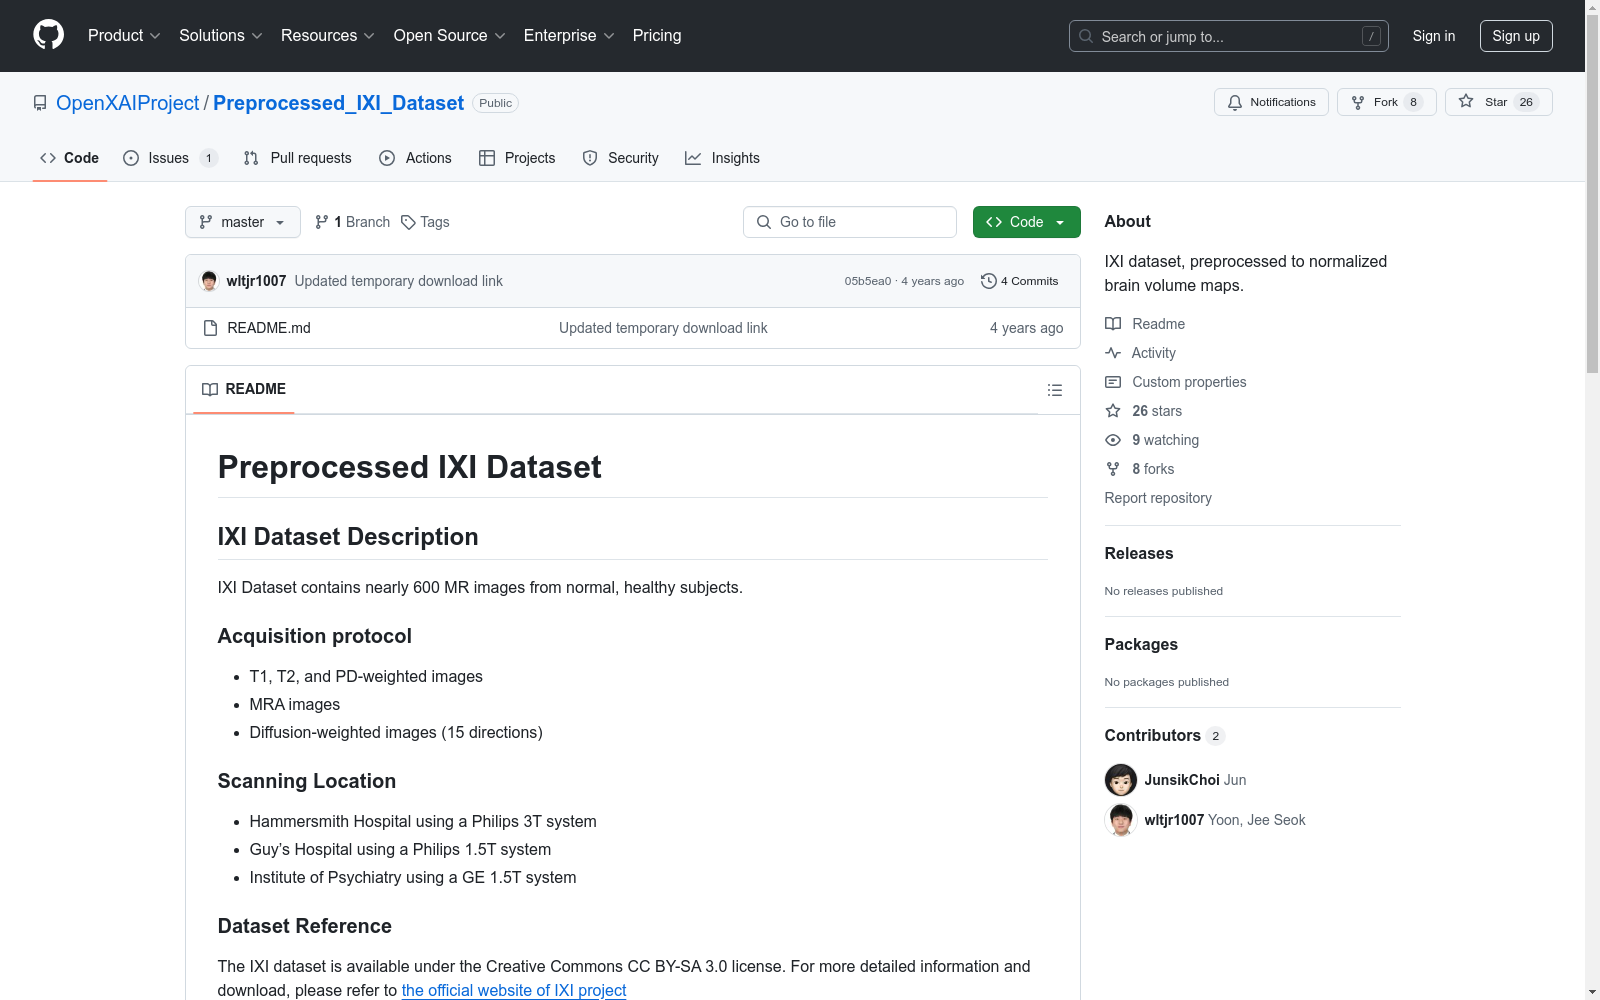Open the README outline icon
1600x1000 pixels.
tap(1055, 390)
